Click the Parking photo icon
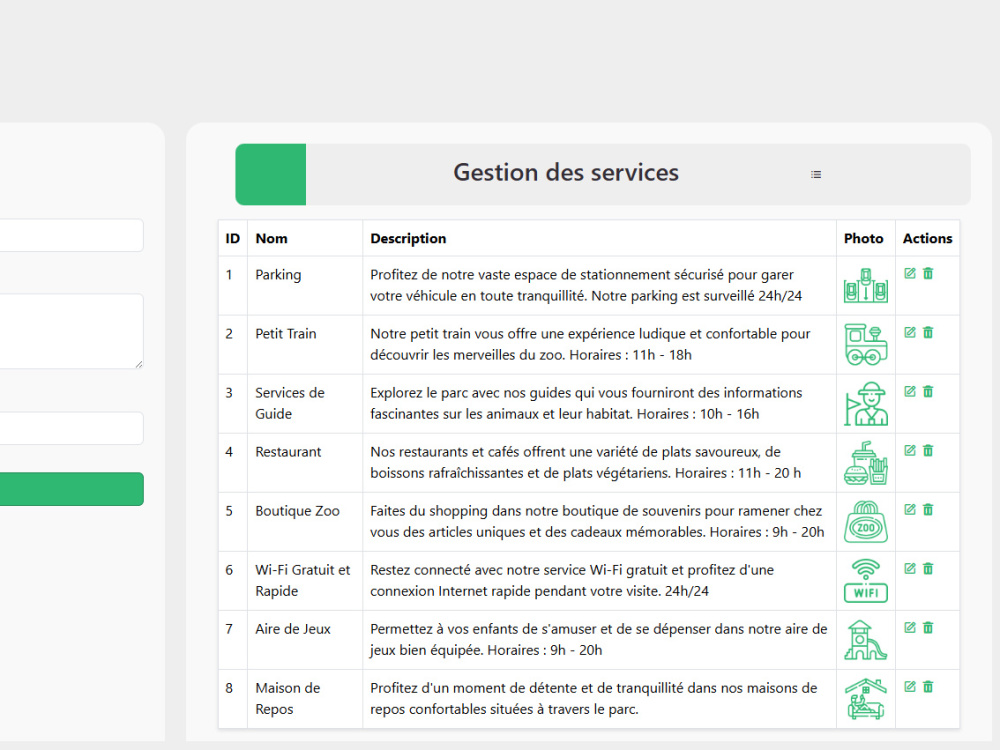 tap(865, 286)
